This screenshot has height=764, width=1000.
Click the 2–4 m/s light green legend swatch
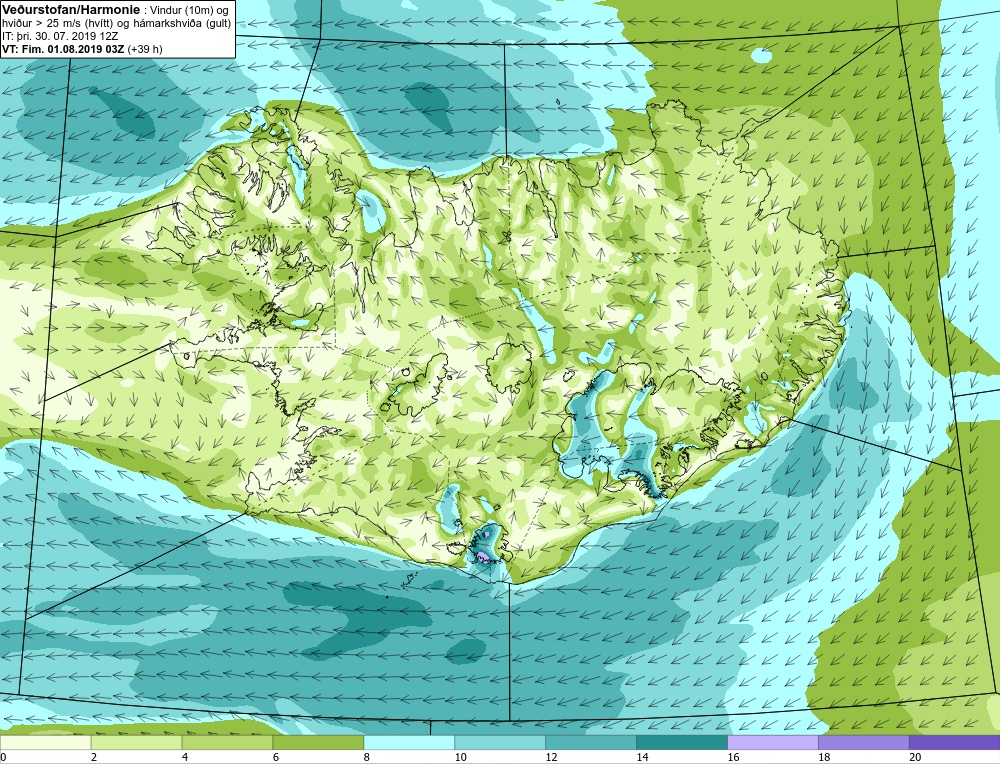[x=136, y=742]
